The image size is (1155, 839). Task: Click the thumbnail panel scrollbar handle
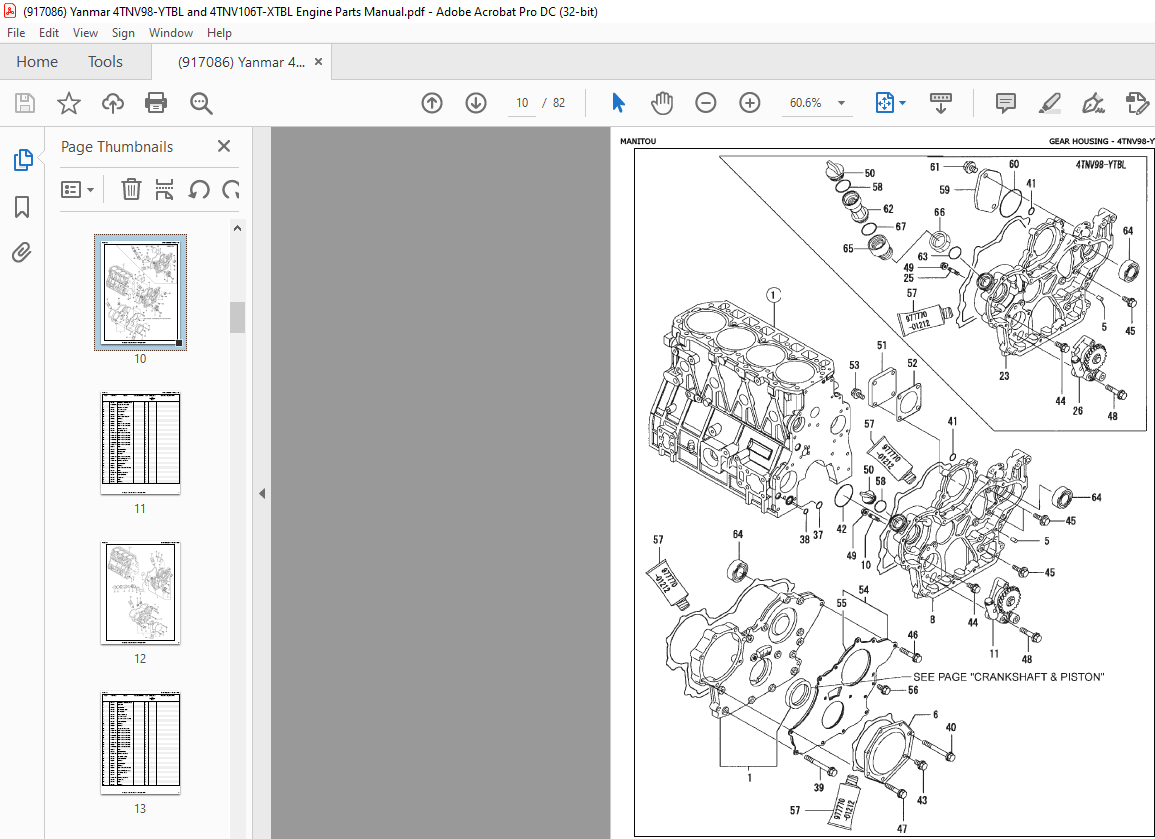click(237, 317)
